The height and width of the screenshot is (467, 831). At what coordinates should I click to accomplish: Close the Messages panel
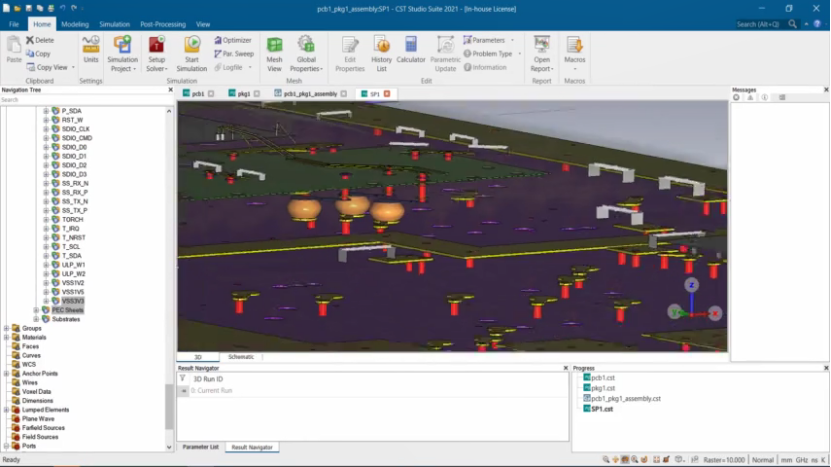(x=826, y=90)
